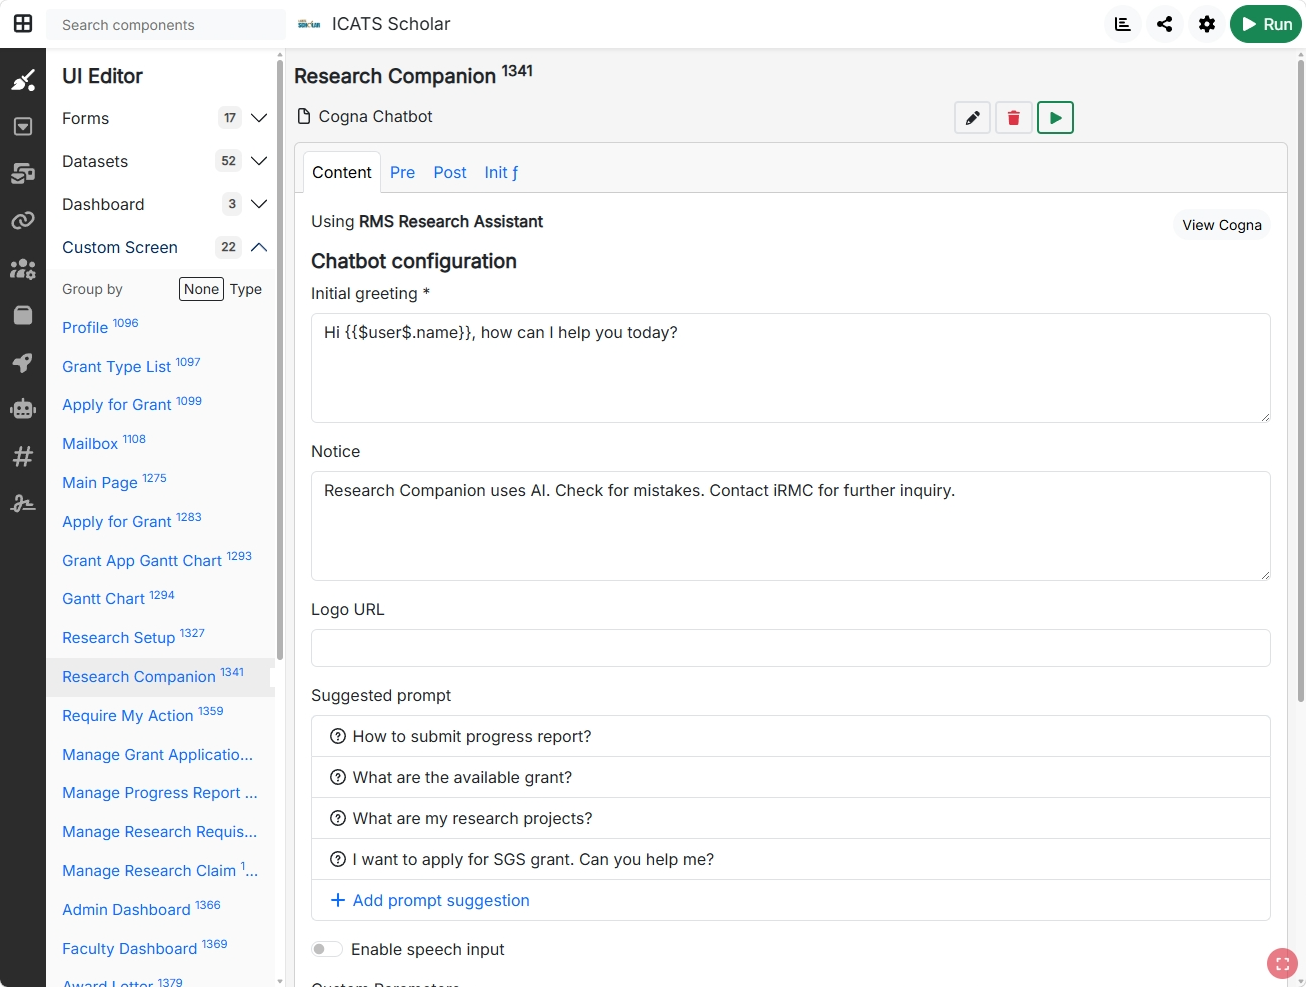Set Group by to None
Screen dimensions: 1306x987
(201, 289)
